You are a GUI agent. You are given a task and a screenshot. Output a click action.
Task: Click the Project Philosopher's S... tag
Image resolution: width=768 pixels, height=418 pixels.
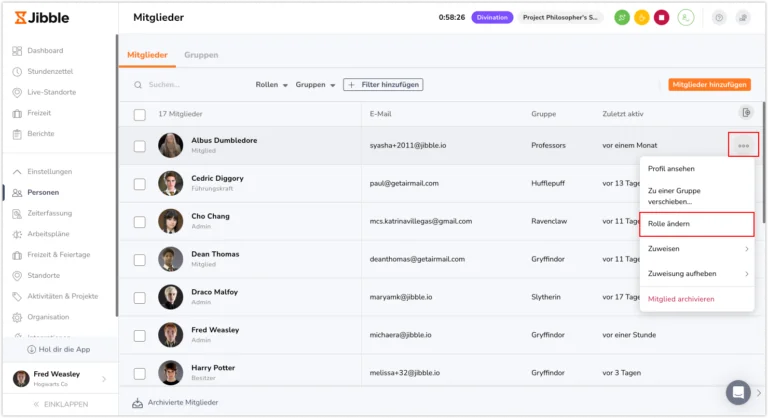(560, 17)
